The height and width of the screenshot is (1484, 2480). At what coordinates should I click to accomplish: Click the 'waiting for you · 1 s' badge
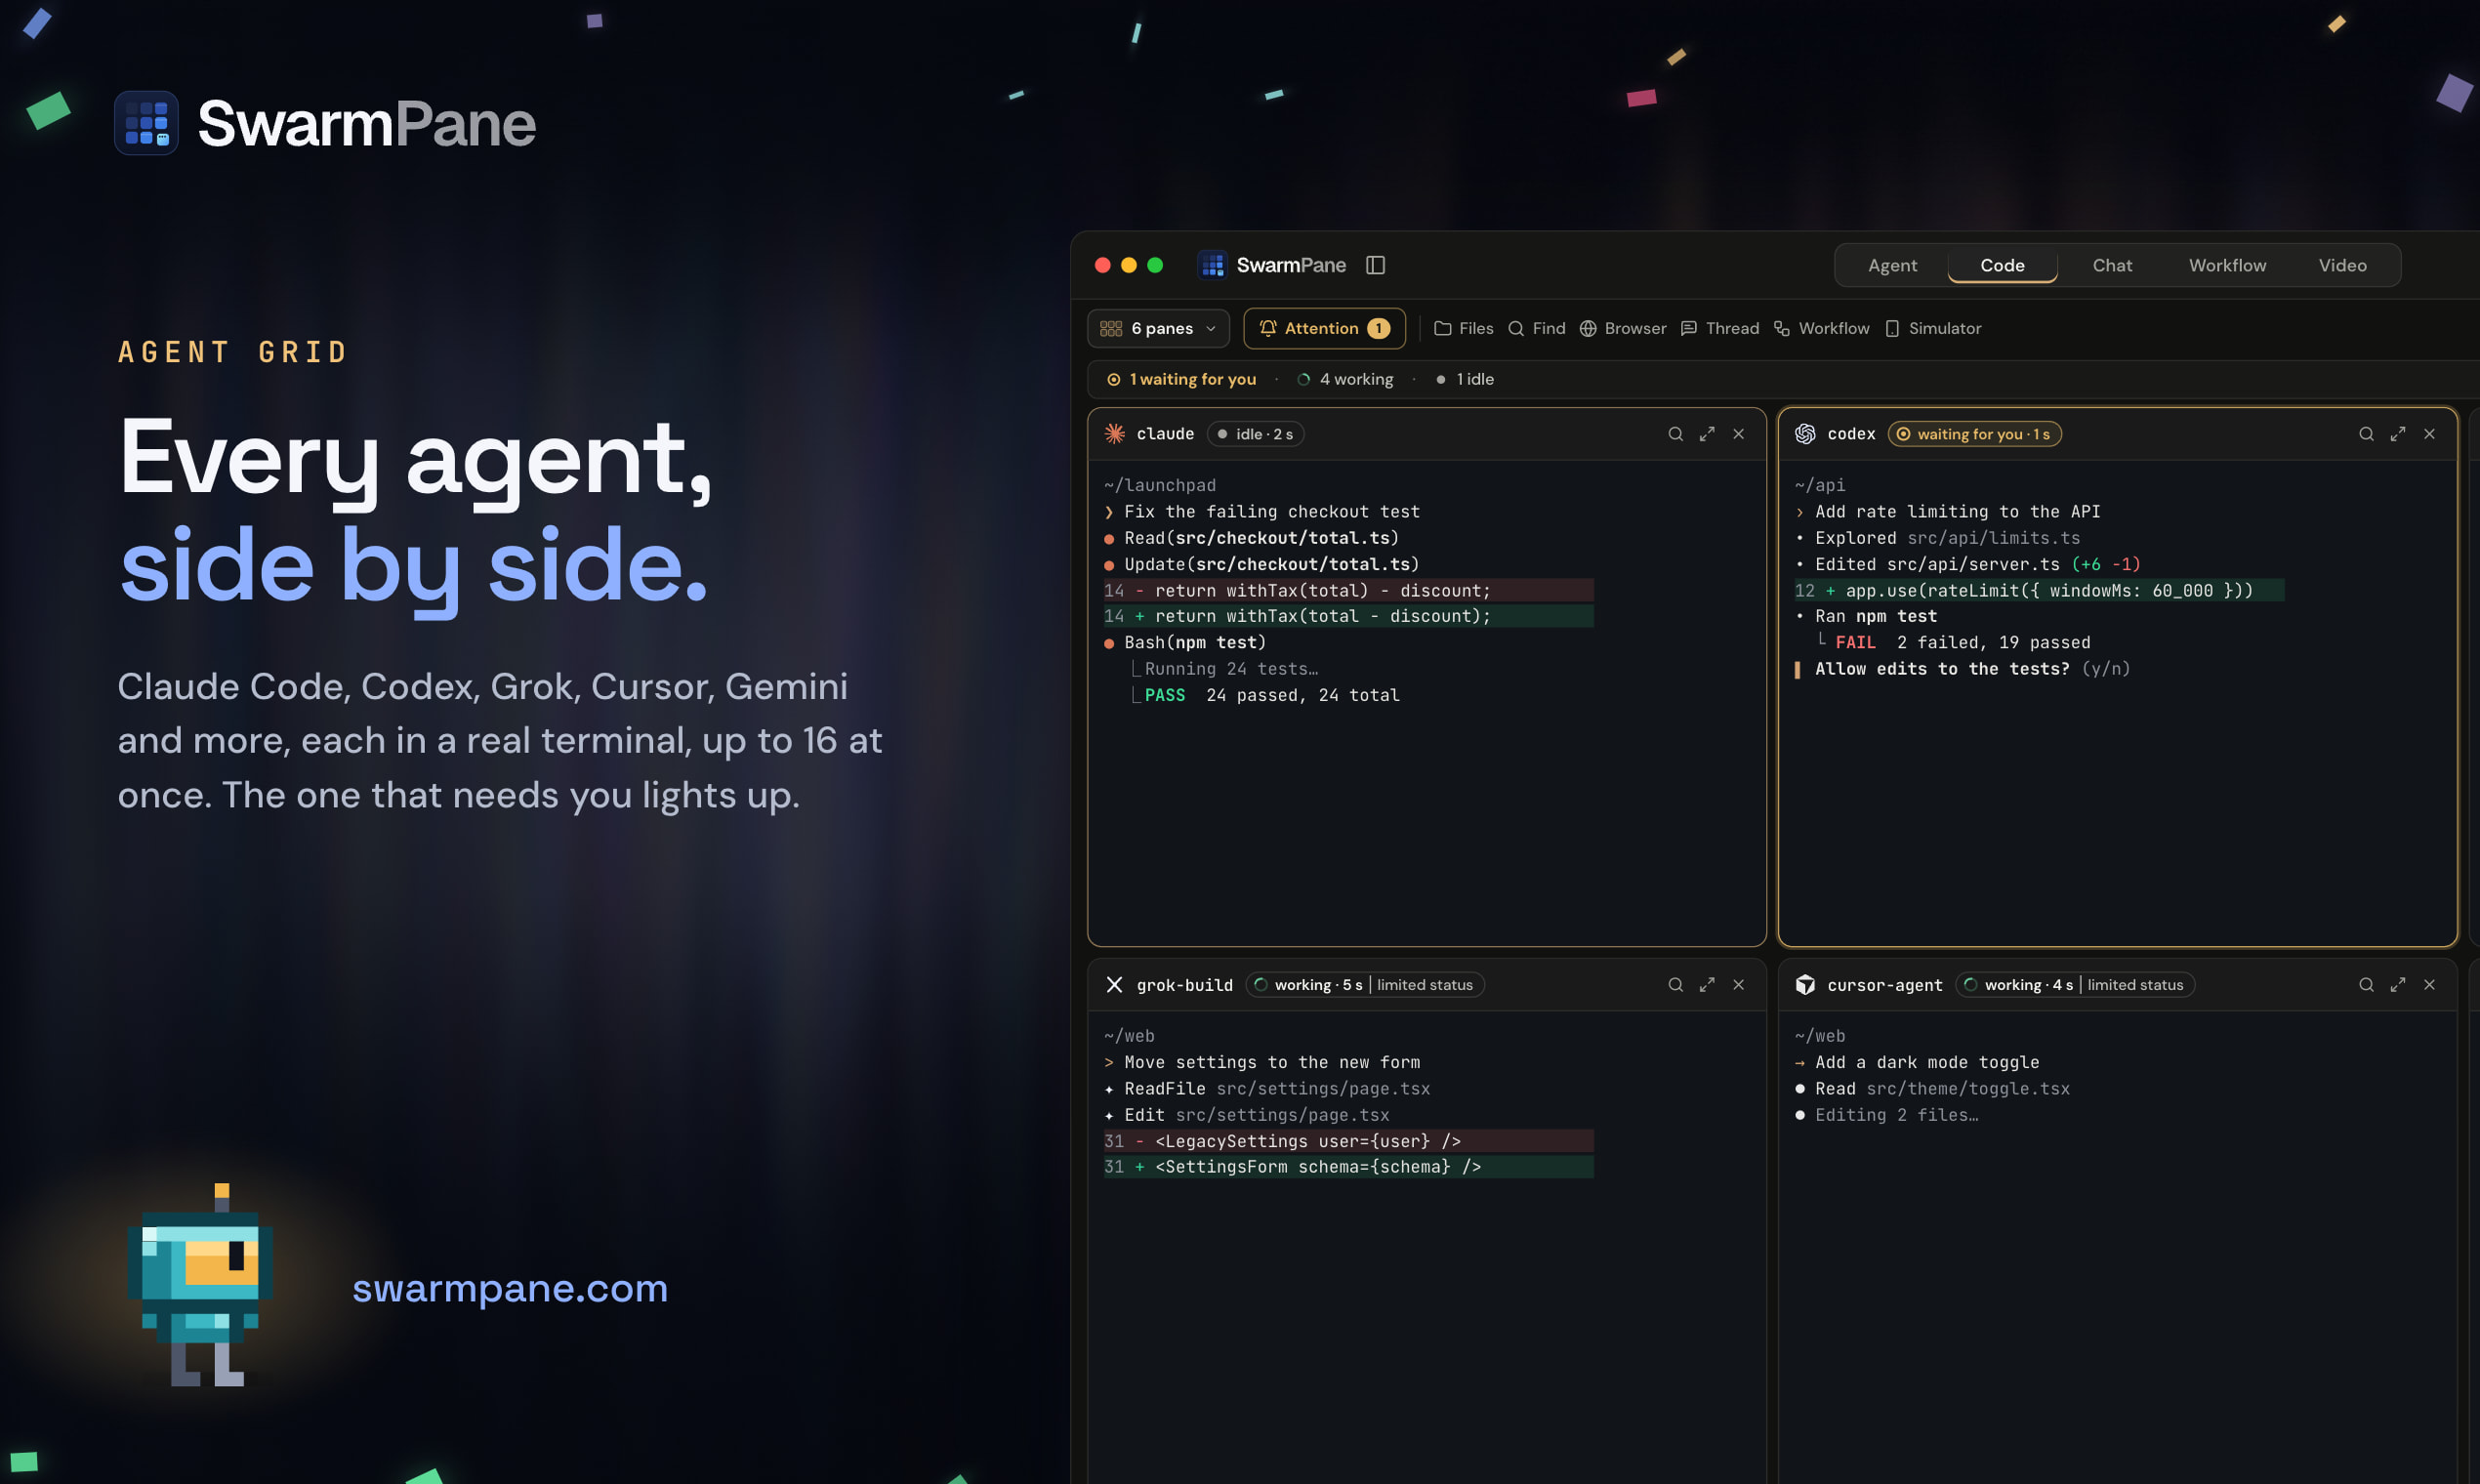(1974, 434)
